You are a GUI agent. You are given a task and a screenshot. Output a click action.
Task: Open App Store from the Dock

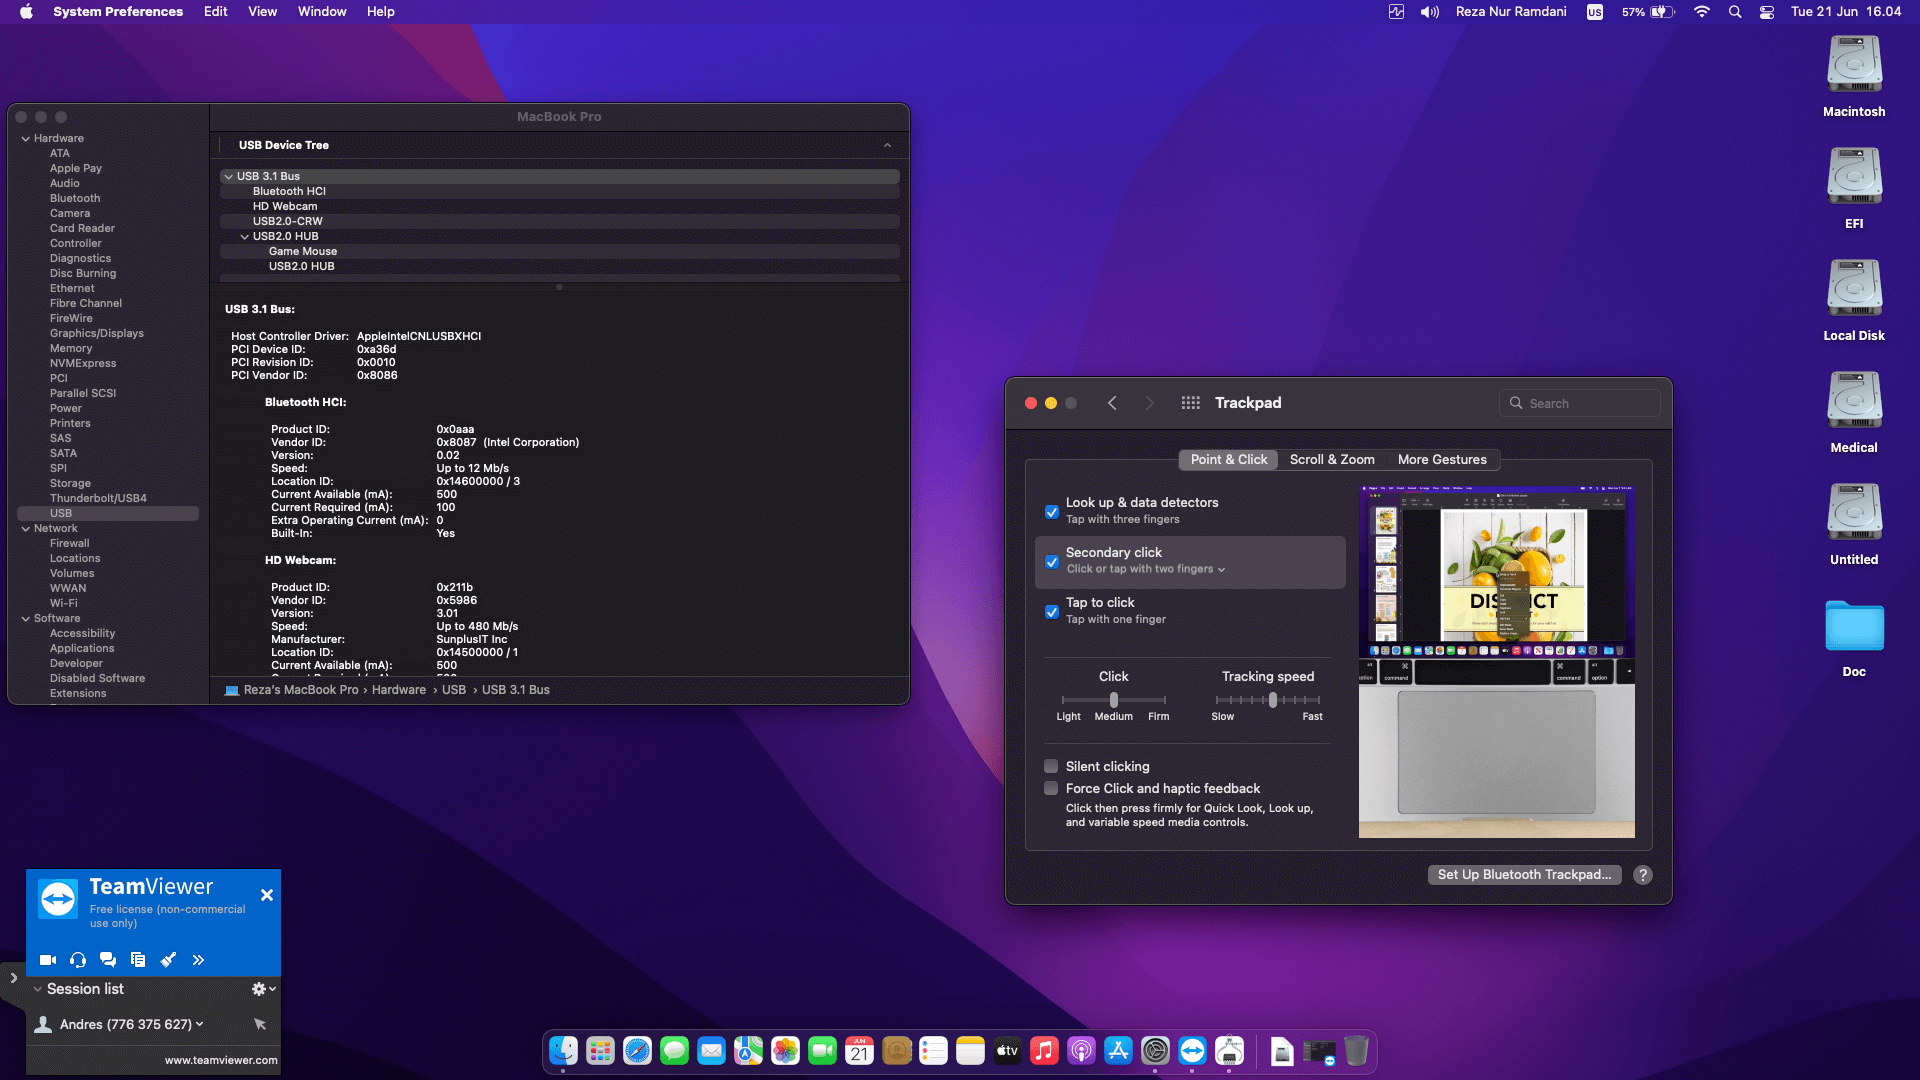(1119, 1051)
